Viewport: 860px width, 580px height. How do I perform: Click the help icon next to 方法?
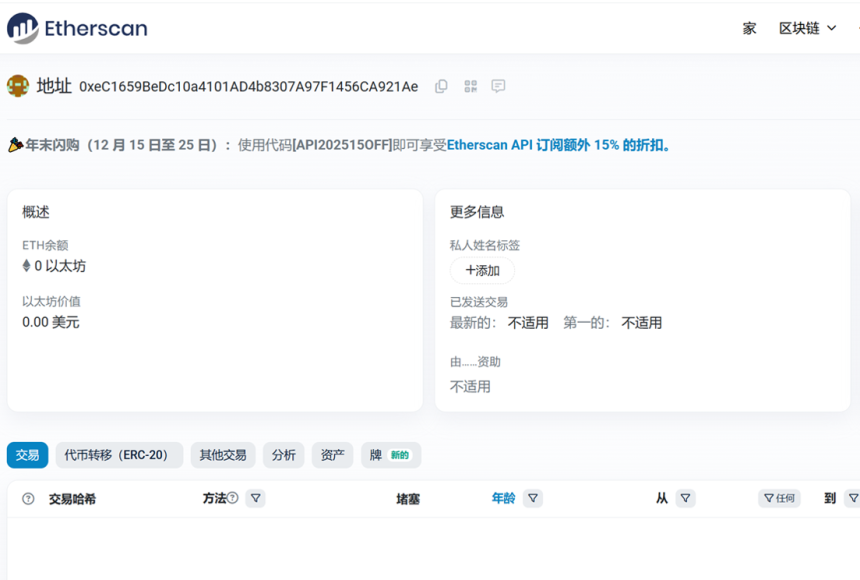coord(233,497)
